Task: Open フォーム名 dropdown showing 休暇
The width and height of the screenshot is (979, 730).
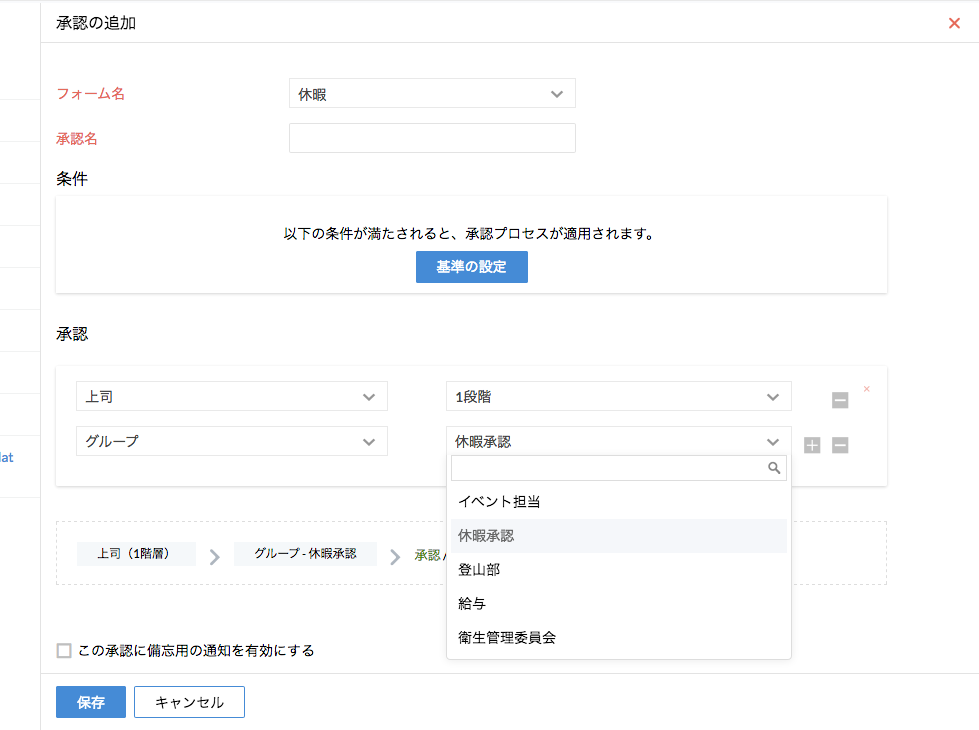Action: [x=432, y=94]
